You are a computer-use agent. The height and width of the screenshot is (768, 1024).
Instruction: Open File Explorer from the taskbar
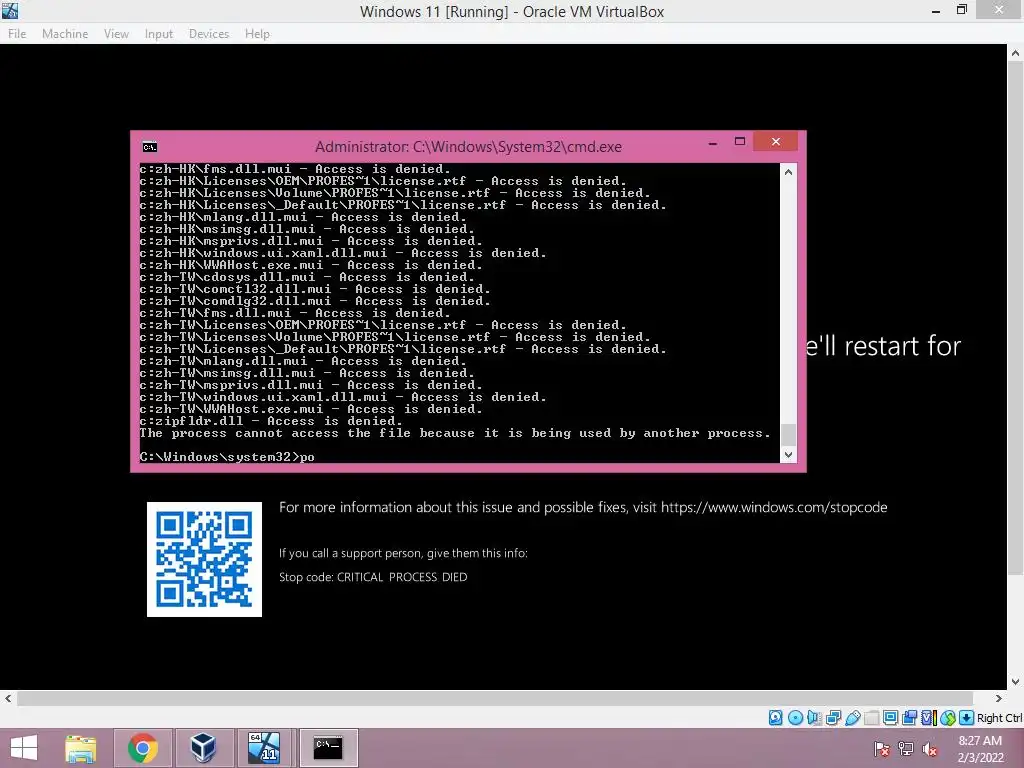tap(81, 748)
